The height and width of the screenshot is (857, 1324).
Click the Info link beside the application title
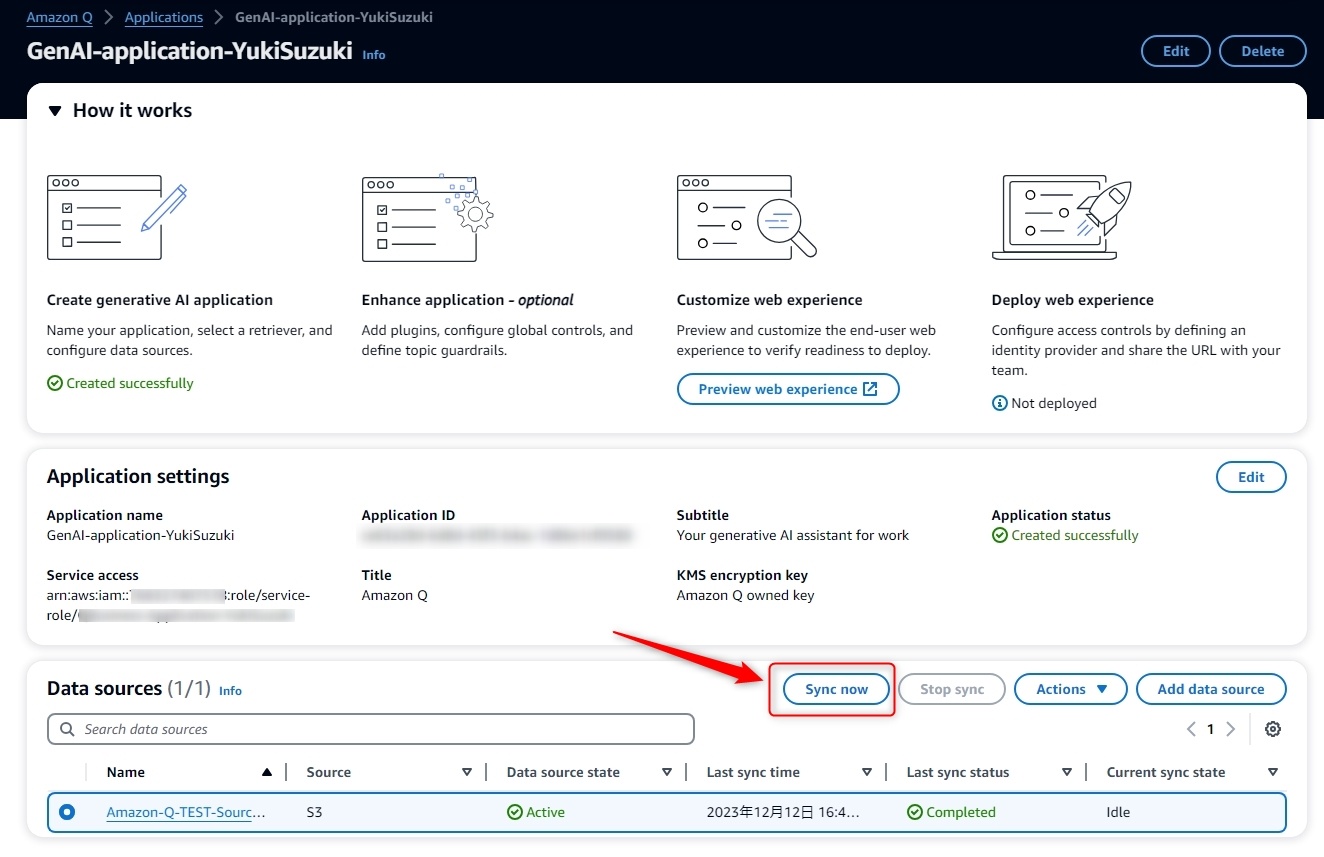pos(374,55)
